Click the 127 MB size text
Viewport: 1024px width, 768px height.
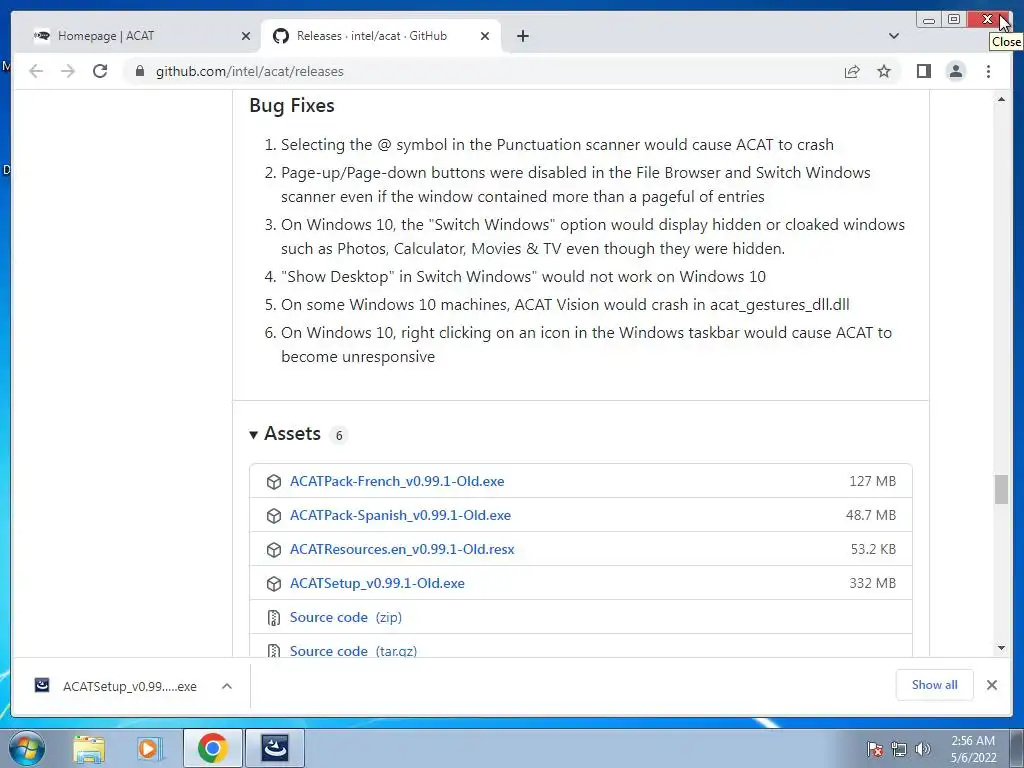pos(872,481)
